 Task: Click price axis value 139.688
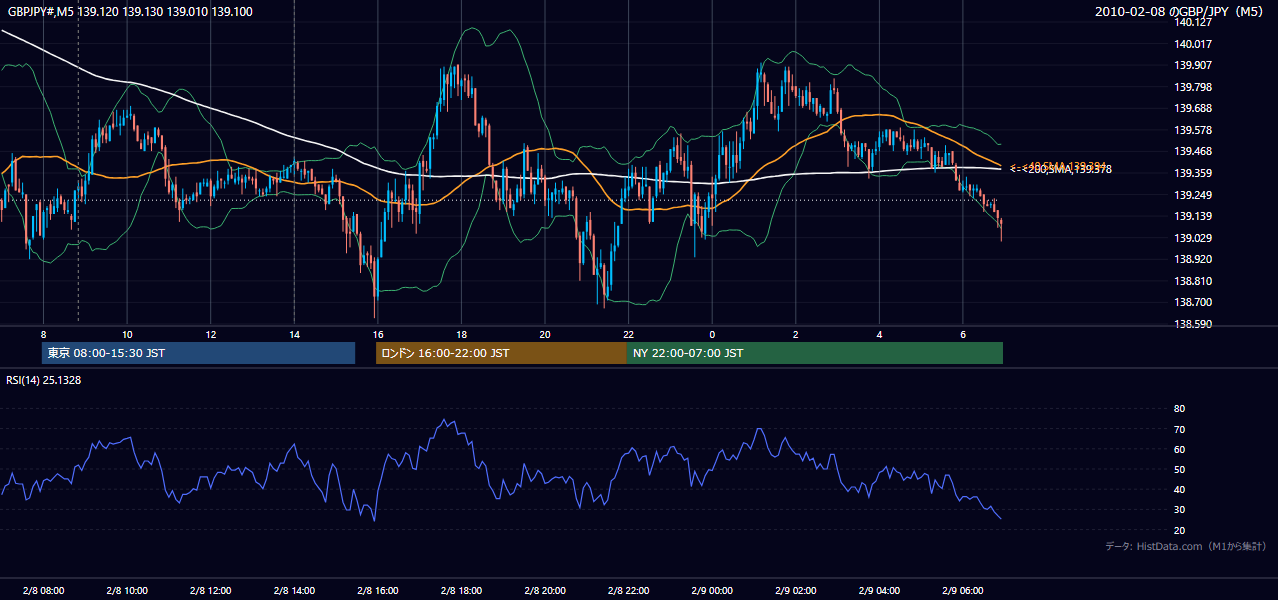(1194, 108)
